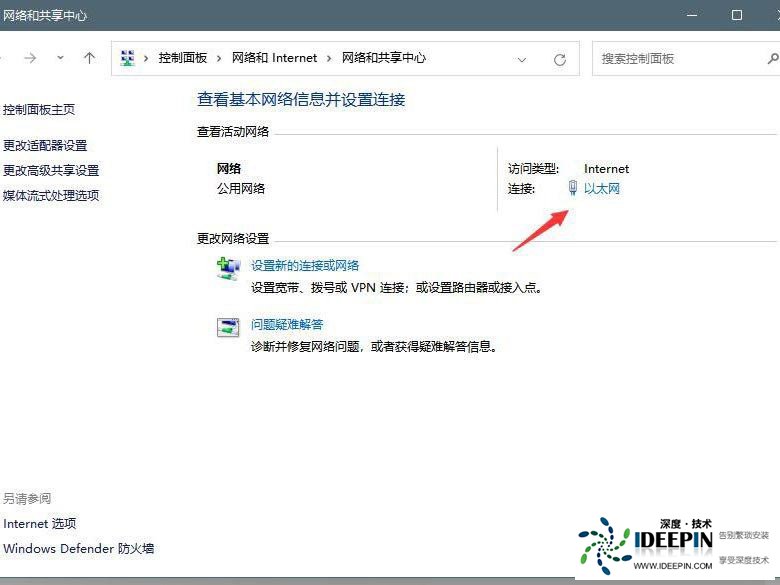Click the 以太网 connection link
This screenshot has height=585, width=780.
(x=602, y=189)
